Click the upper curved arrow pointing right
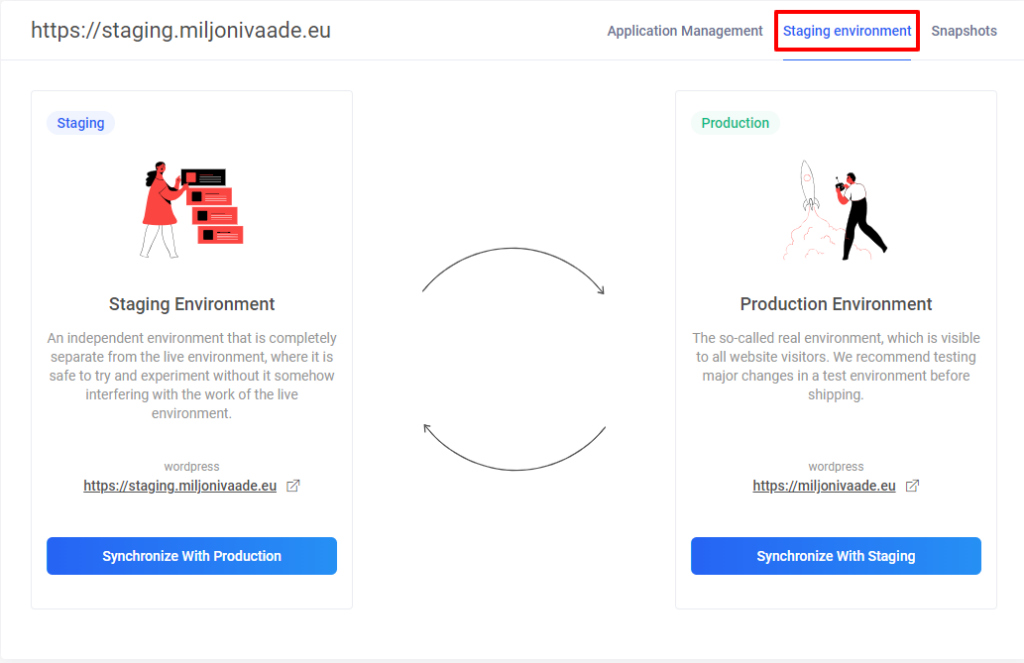Screen dimensions: 1024x663 [x=514, y=270]
